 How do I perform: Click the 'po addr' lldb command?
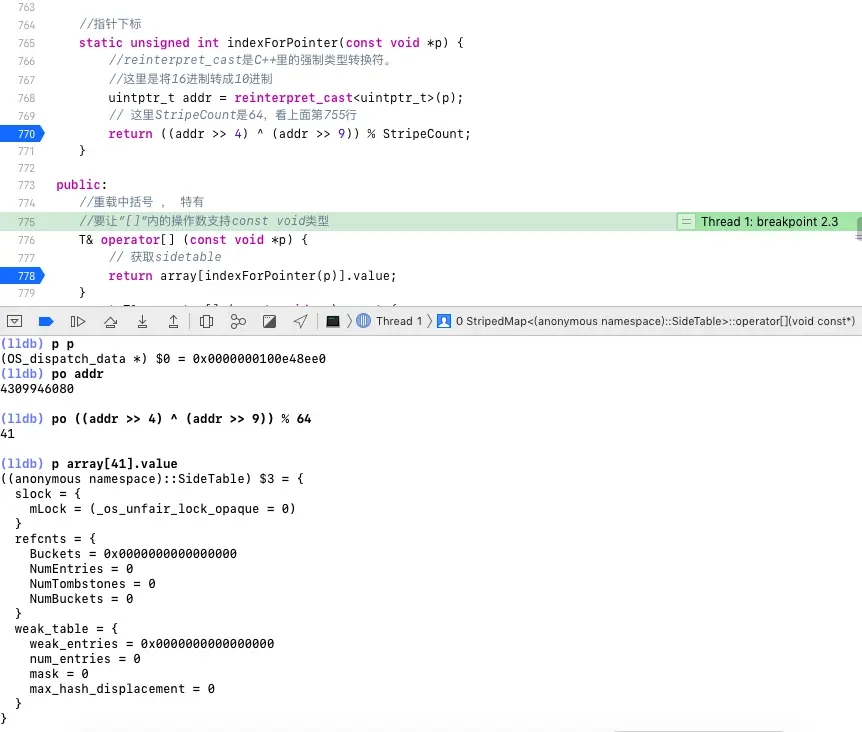[78, 374]
